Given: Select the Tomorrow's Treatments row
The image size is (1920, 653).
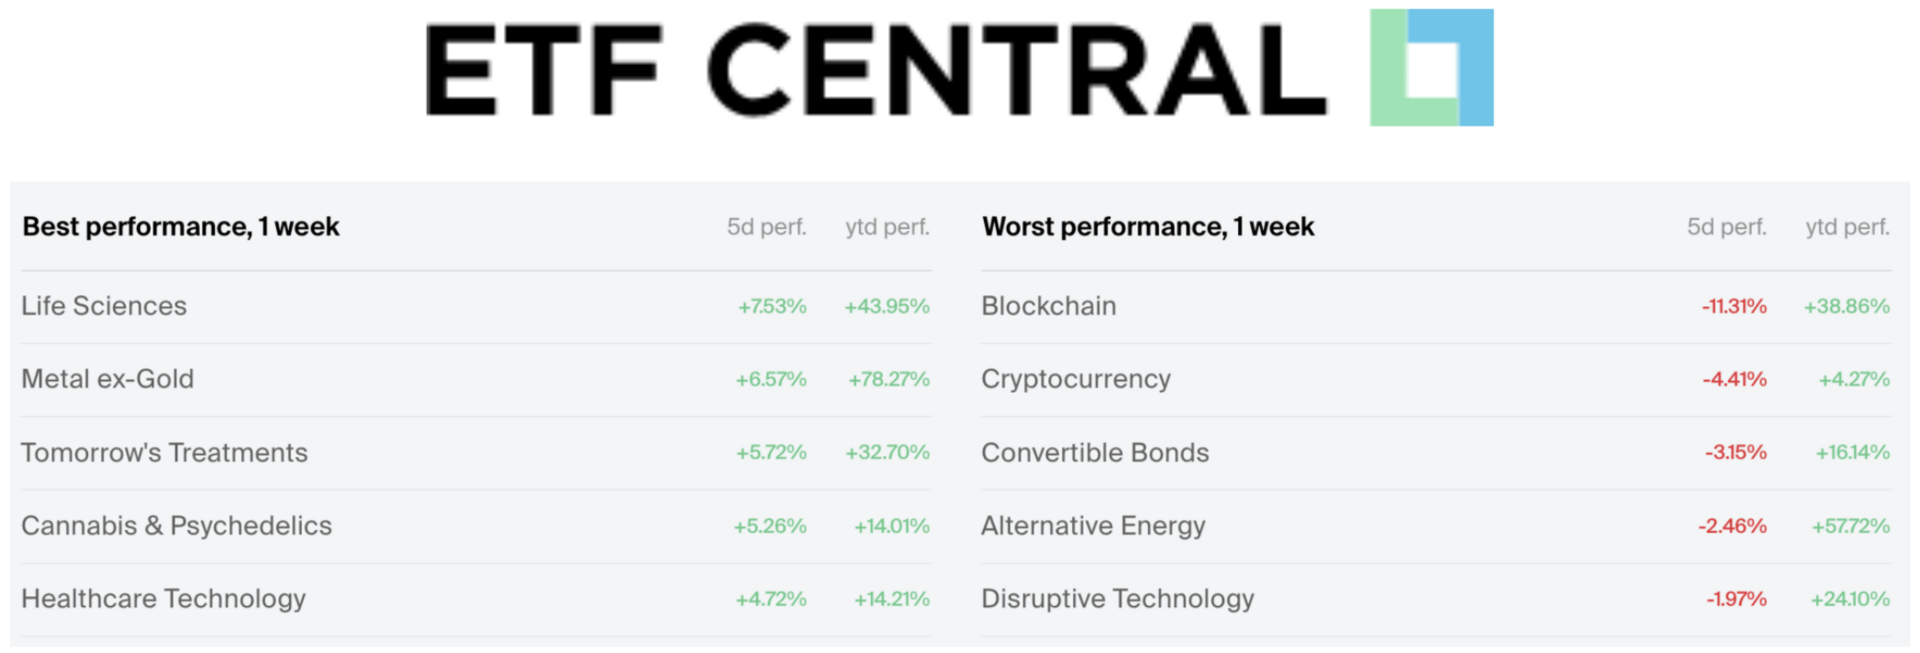Looking at the screenshot, I should (165, 453).
